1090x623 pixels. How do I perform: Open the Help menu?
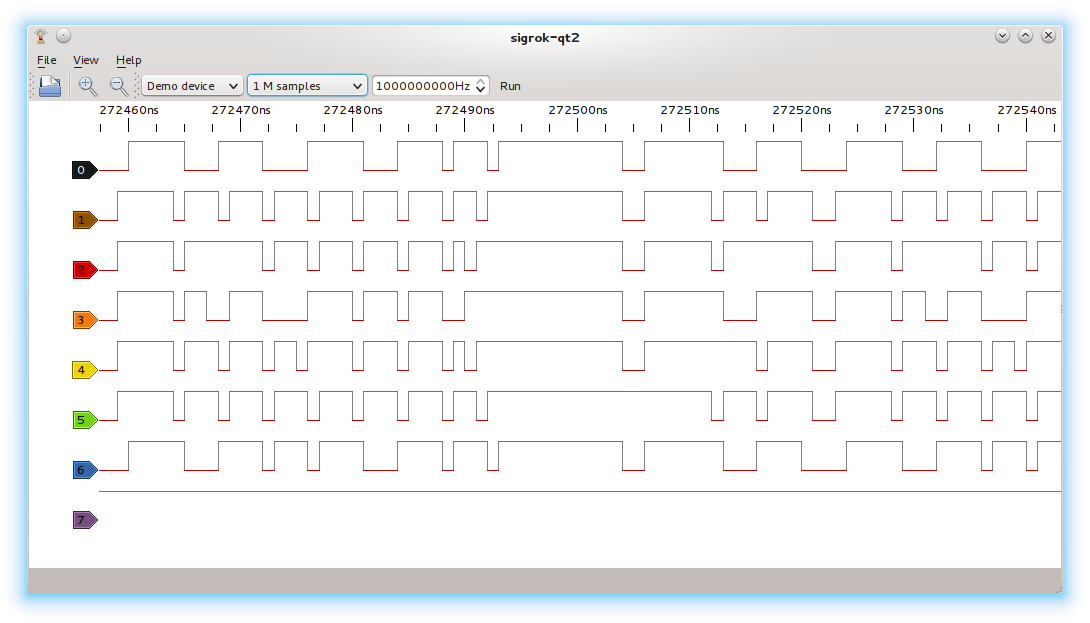(129, 60)
